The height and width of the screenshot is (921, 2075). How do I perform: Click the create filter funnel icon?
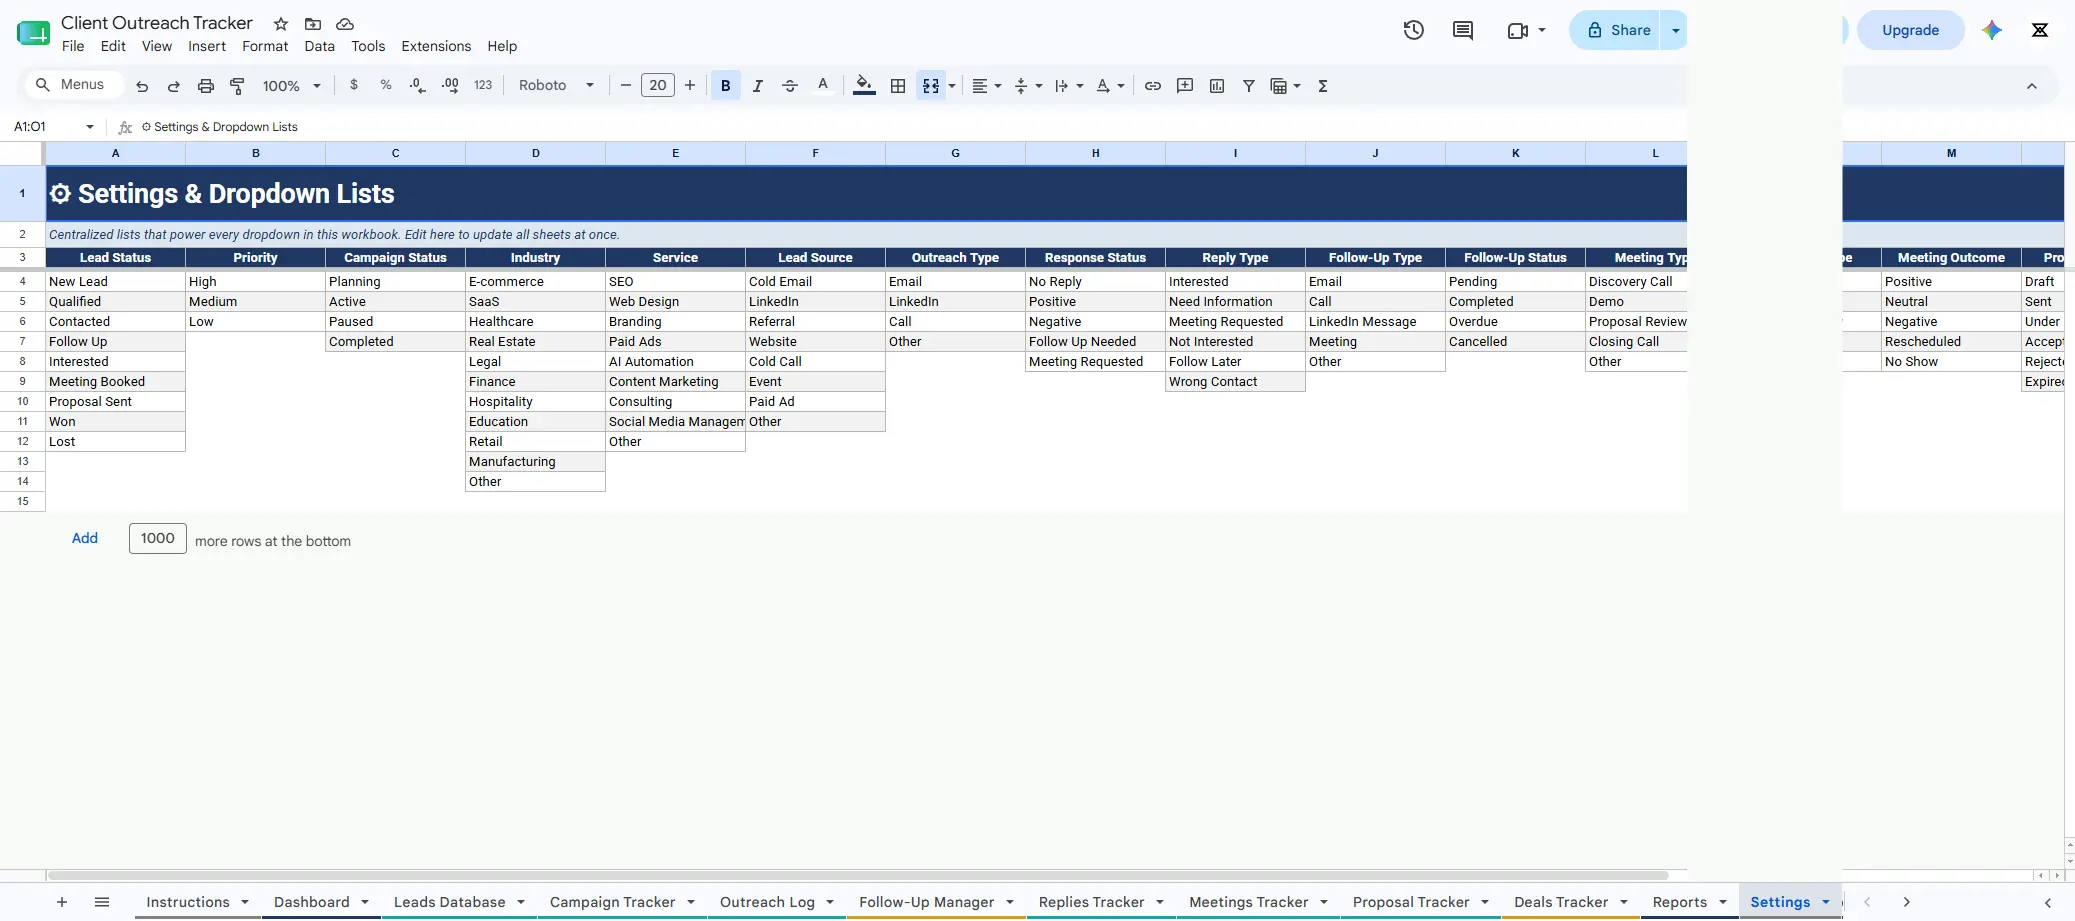[1248, 86]
